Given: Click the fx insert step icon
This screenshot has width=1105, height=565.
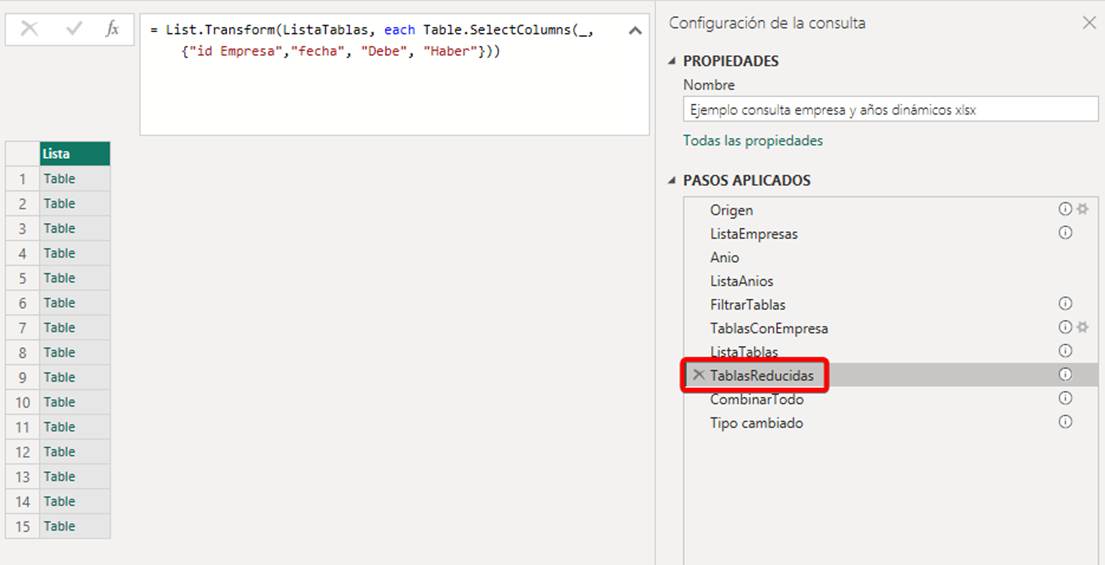Looking at the screenshot, I should [112, 29].
